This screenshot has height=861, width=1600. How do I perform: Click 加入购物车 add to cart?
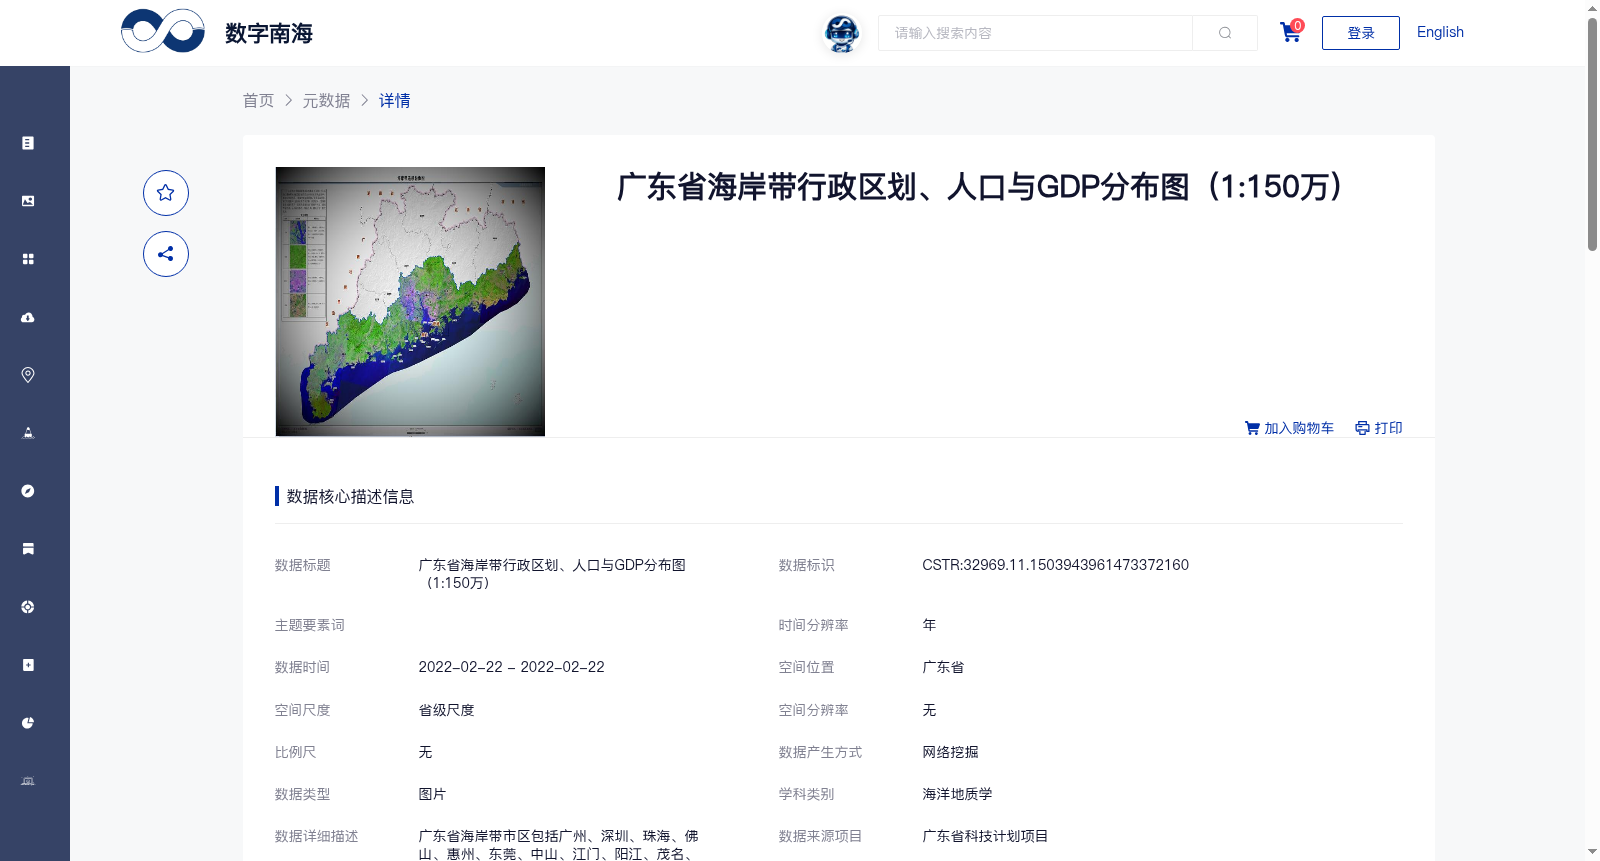pyautogui.click(x=1289, y=428)
